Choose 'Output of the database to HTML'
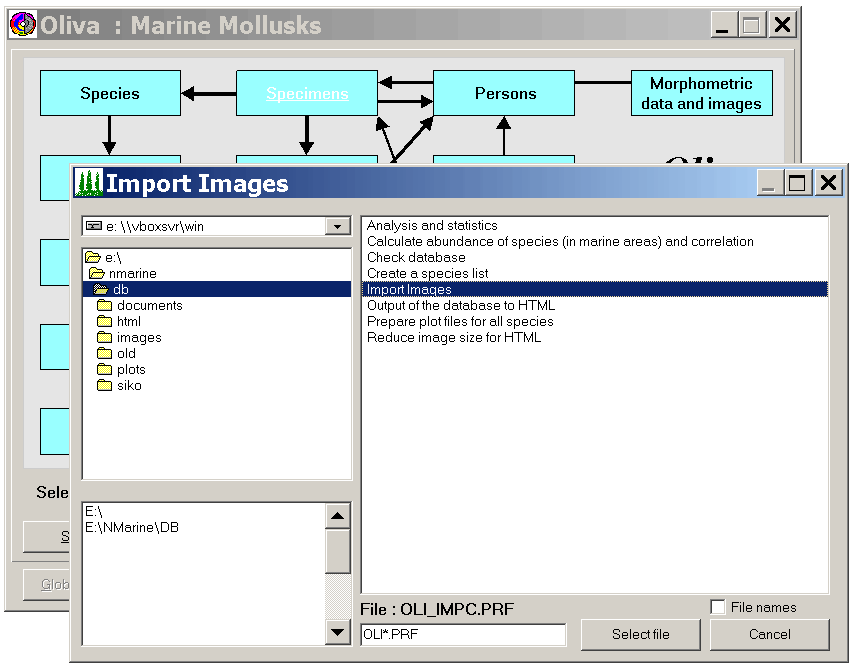 460,306
